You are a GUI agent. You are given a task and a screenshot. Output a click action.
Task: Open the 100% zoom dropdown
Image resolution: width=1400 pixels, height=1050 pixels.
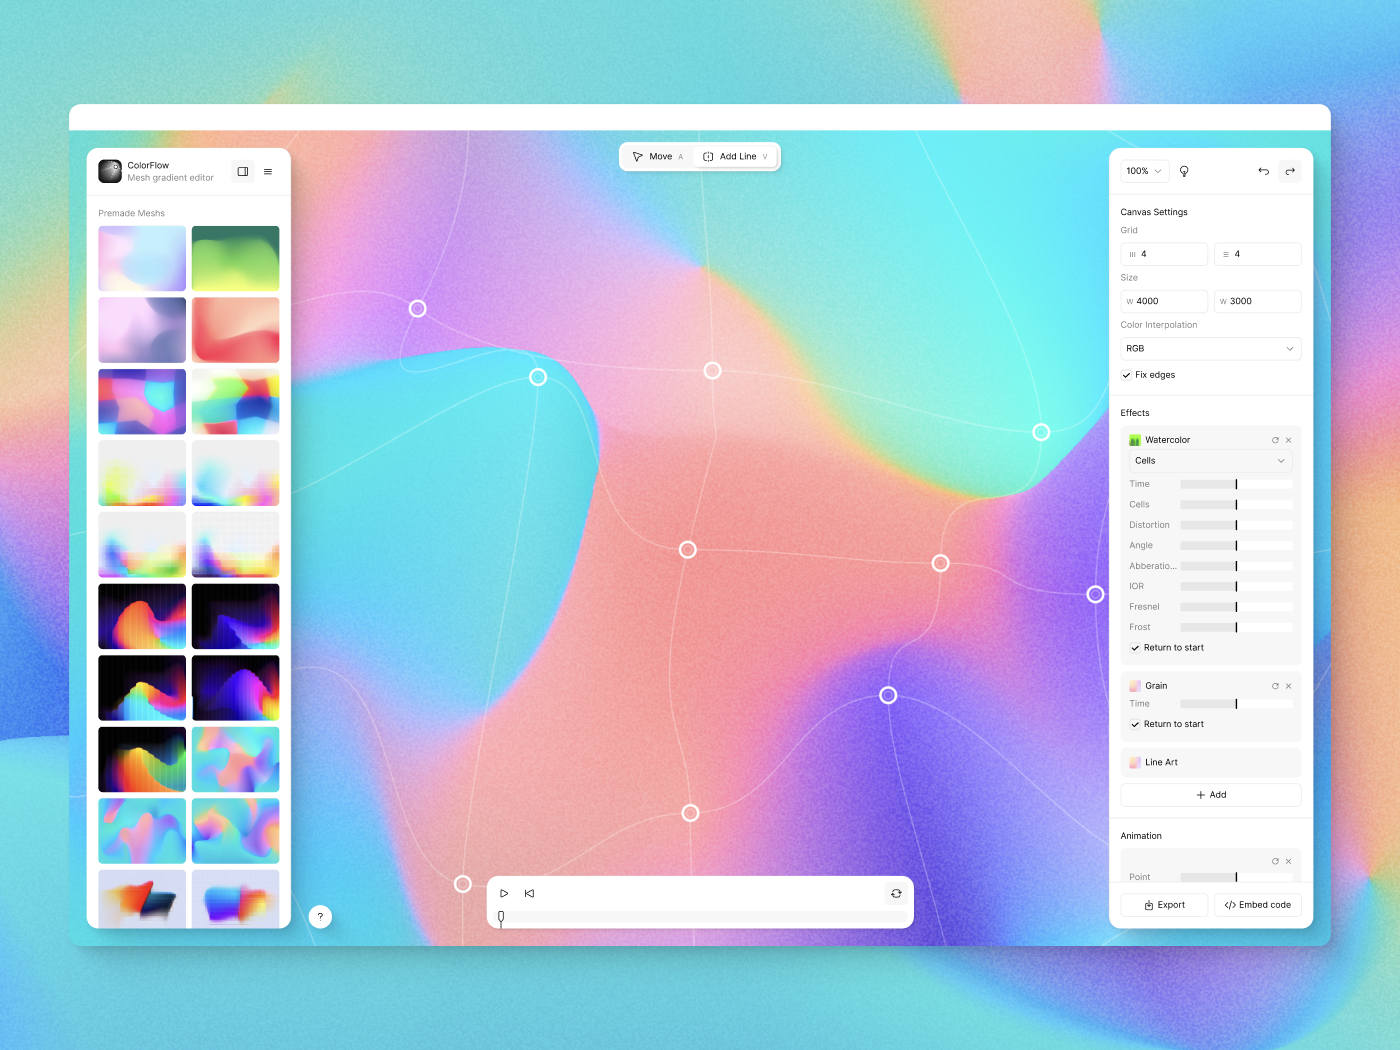[x=1144, y=171]
